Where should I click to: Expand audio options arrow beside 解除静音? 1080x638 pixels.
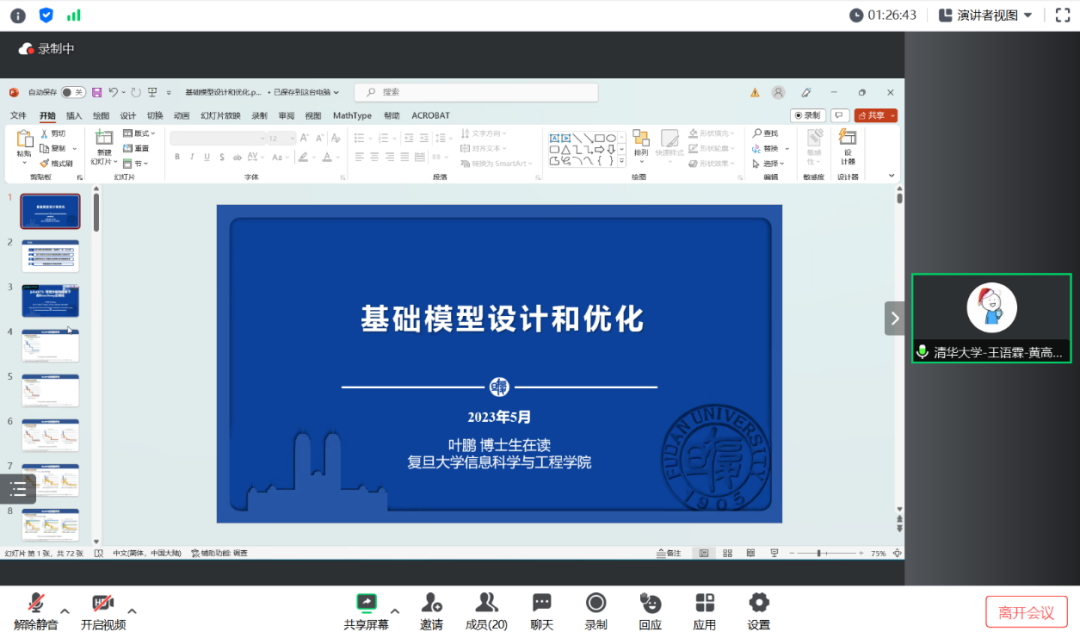pos(65,610)
